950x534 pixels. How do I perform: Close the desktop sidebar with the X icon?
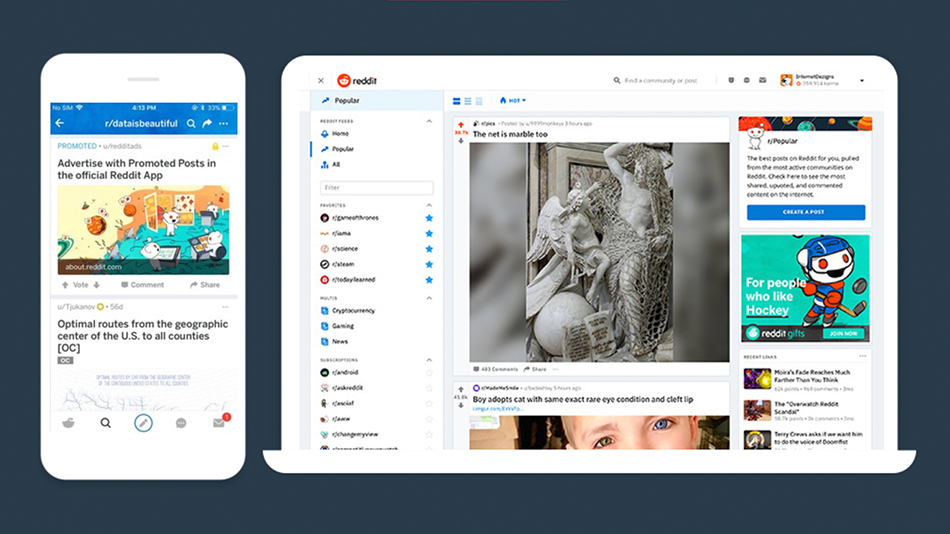point(321,81)
